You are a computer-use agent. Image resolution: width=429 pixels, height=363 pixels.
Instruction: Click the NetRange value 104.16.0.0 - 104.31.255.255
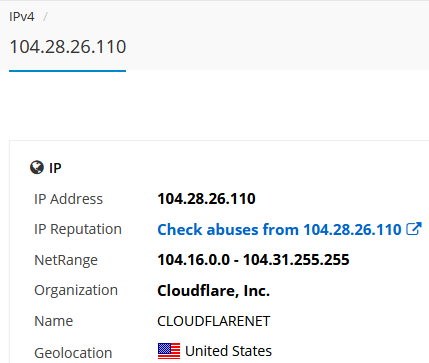(253, 260)
